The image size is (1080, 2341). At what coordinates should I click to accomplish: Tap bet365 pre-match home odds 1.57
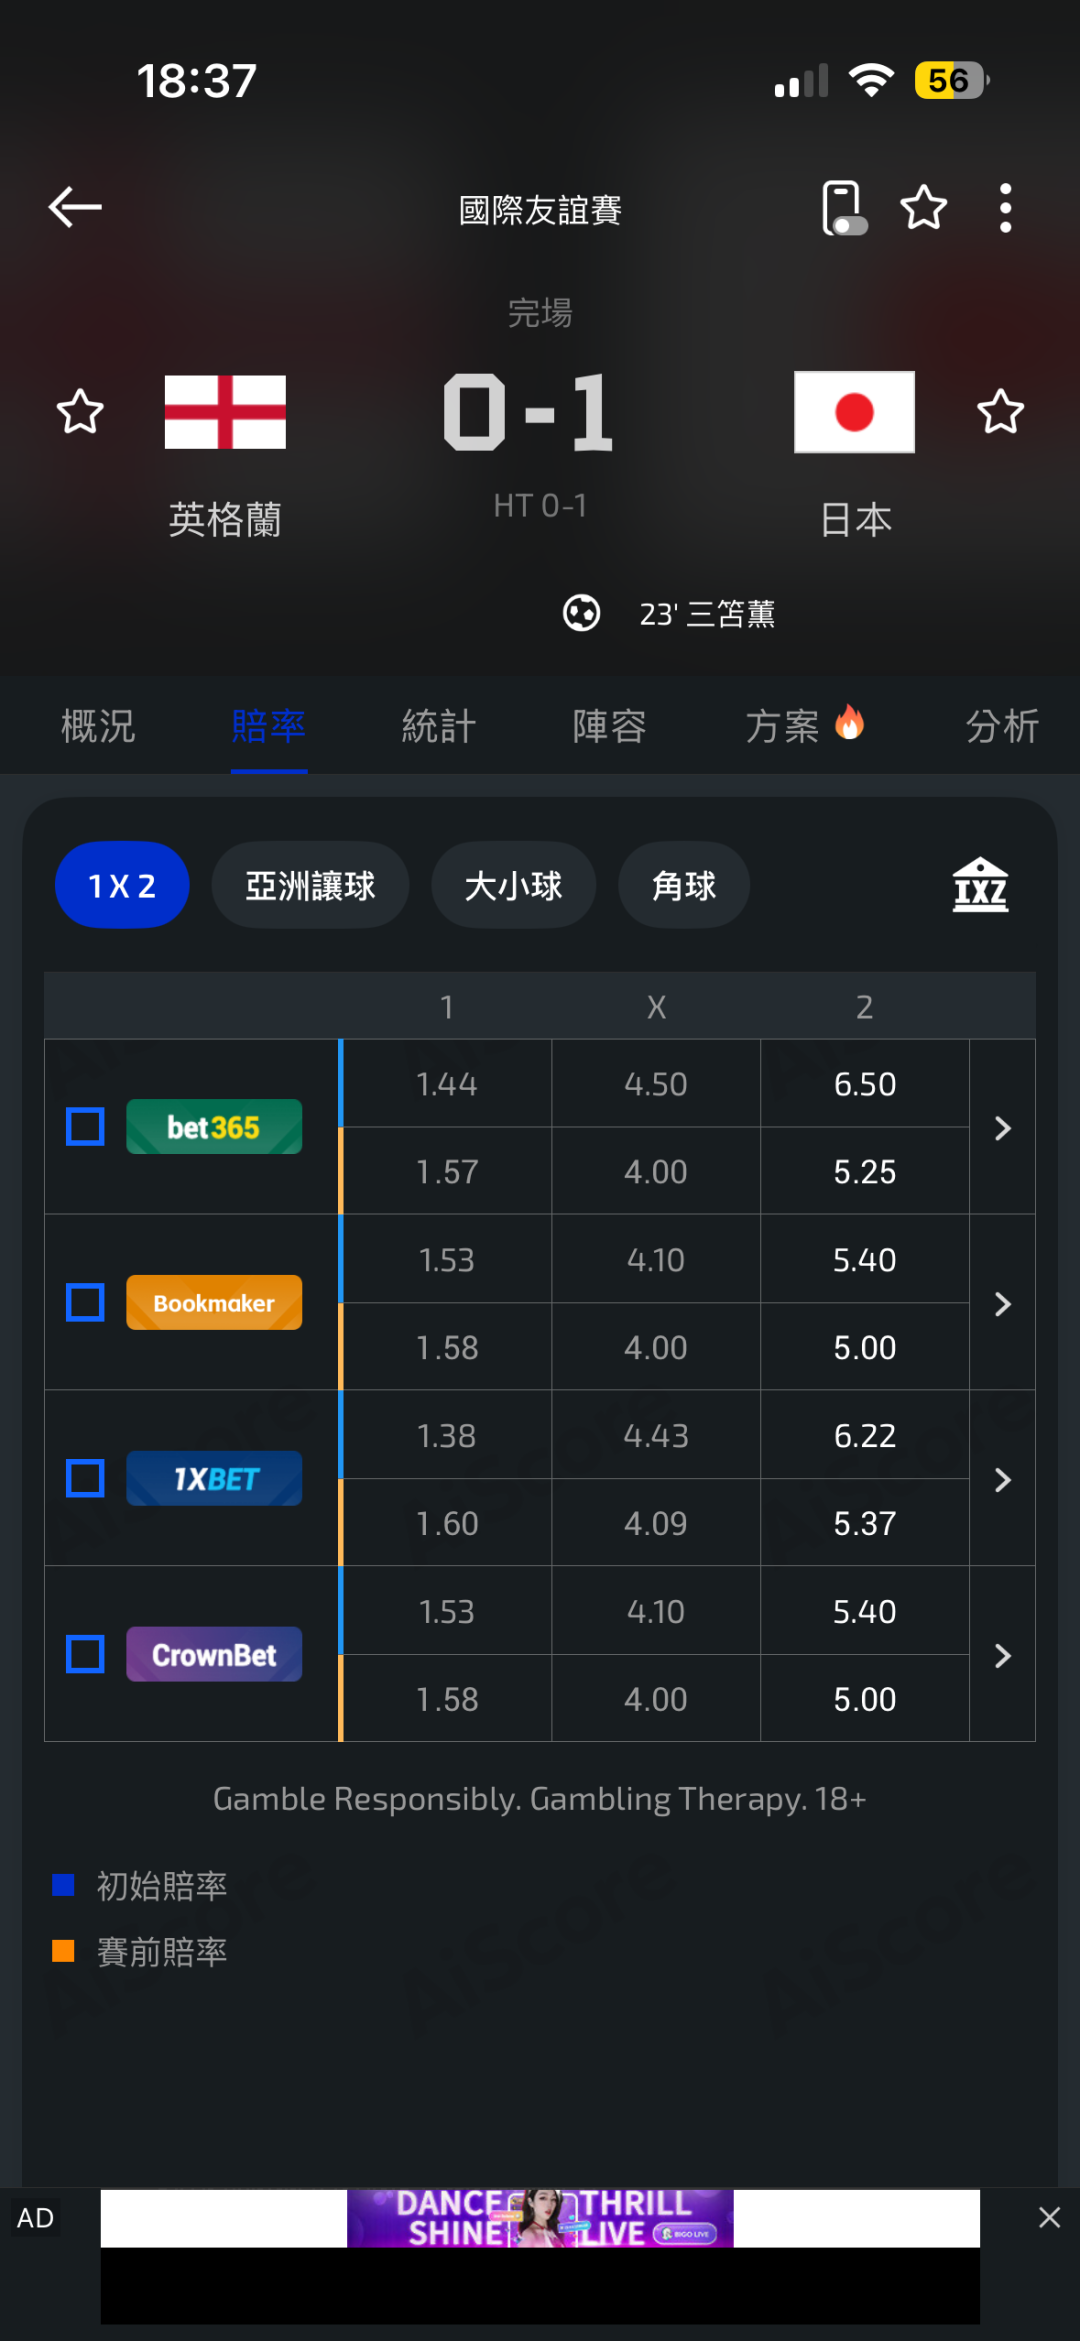447,1172
